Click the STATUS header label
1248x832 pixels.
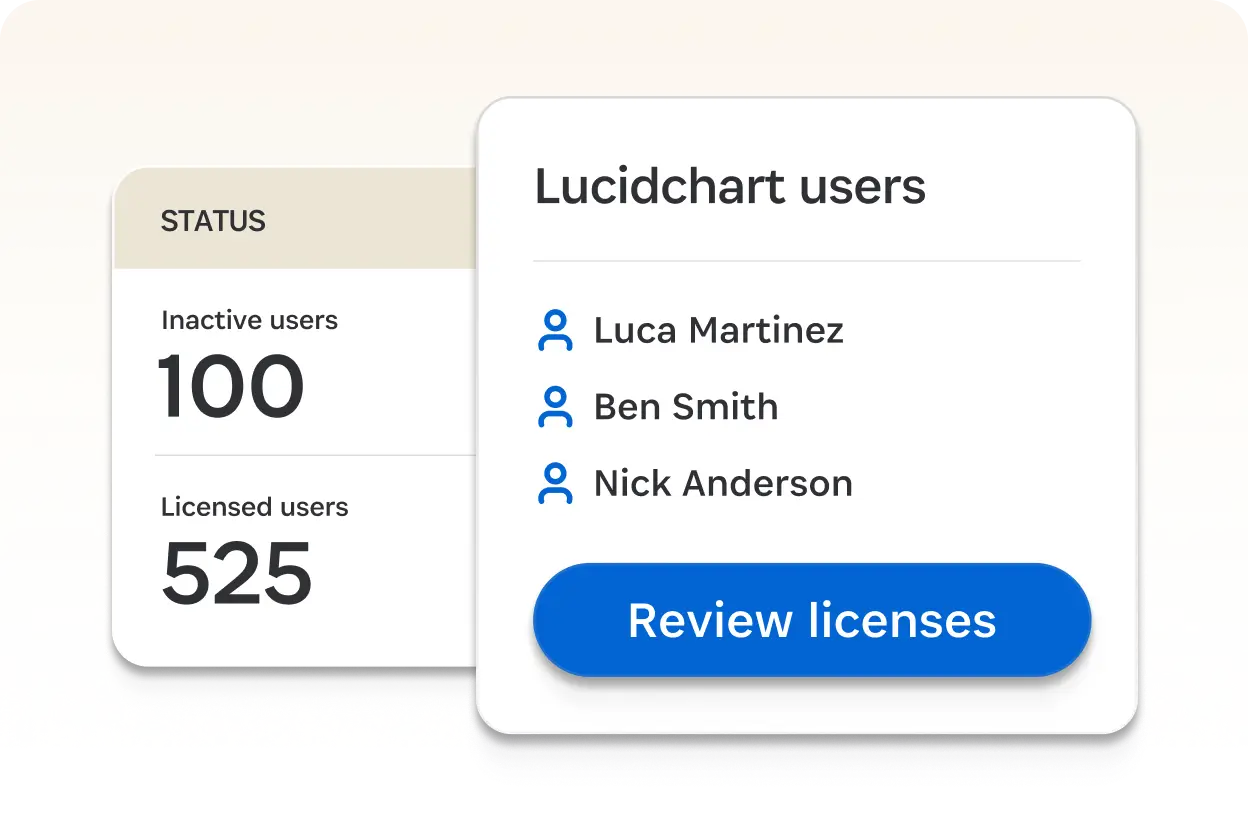213,221
